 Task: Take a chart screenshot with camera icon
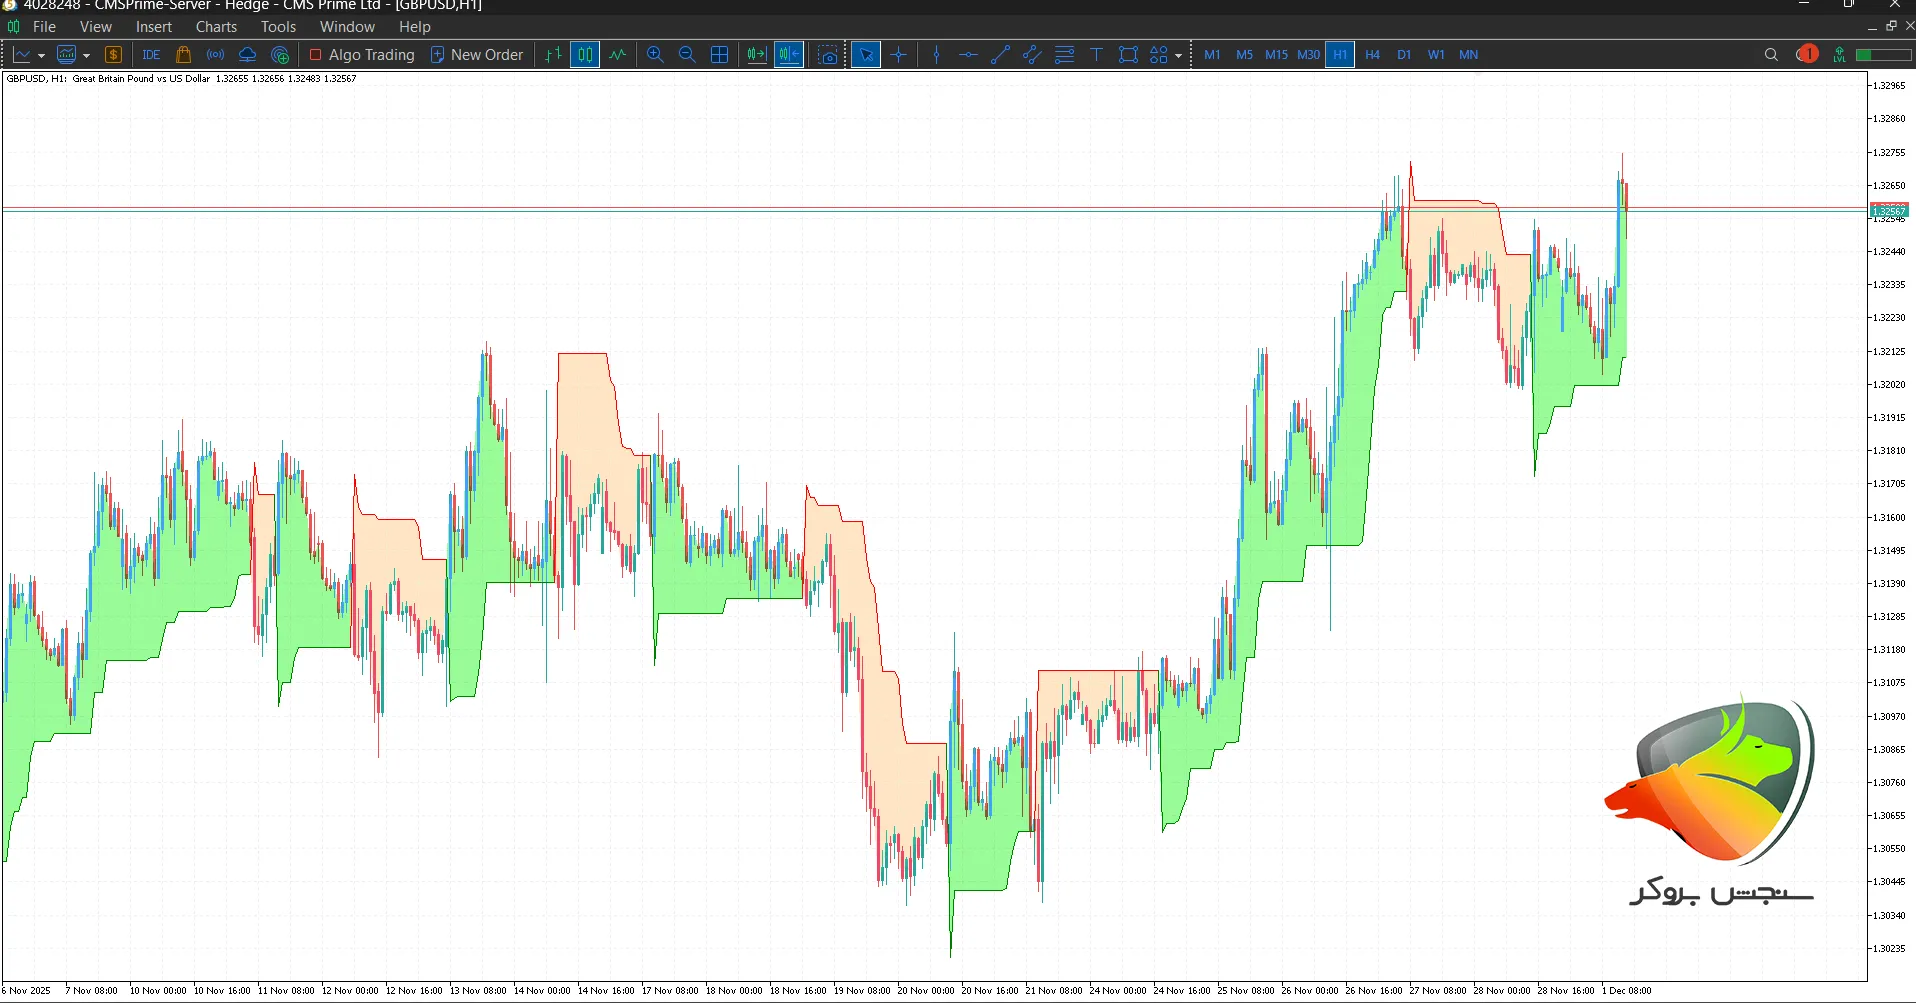click(x=828, y=55)
